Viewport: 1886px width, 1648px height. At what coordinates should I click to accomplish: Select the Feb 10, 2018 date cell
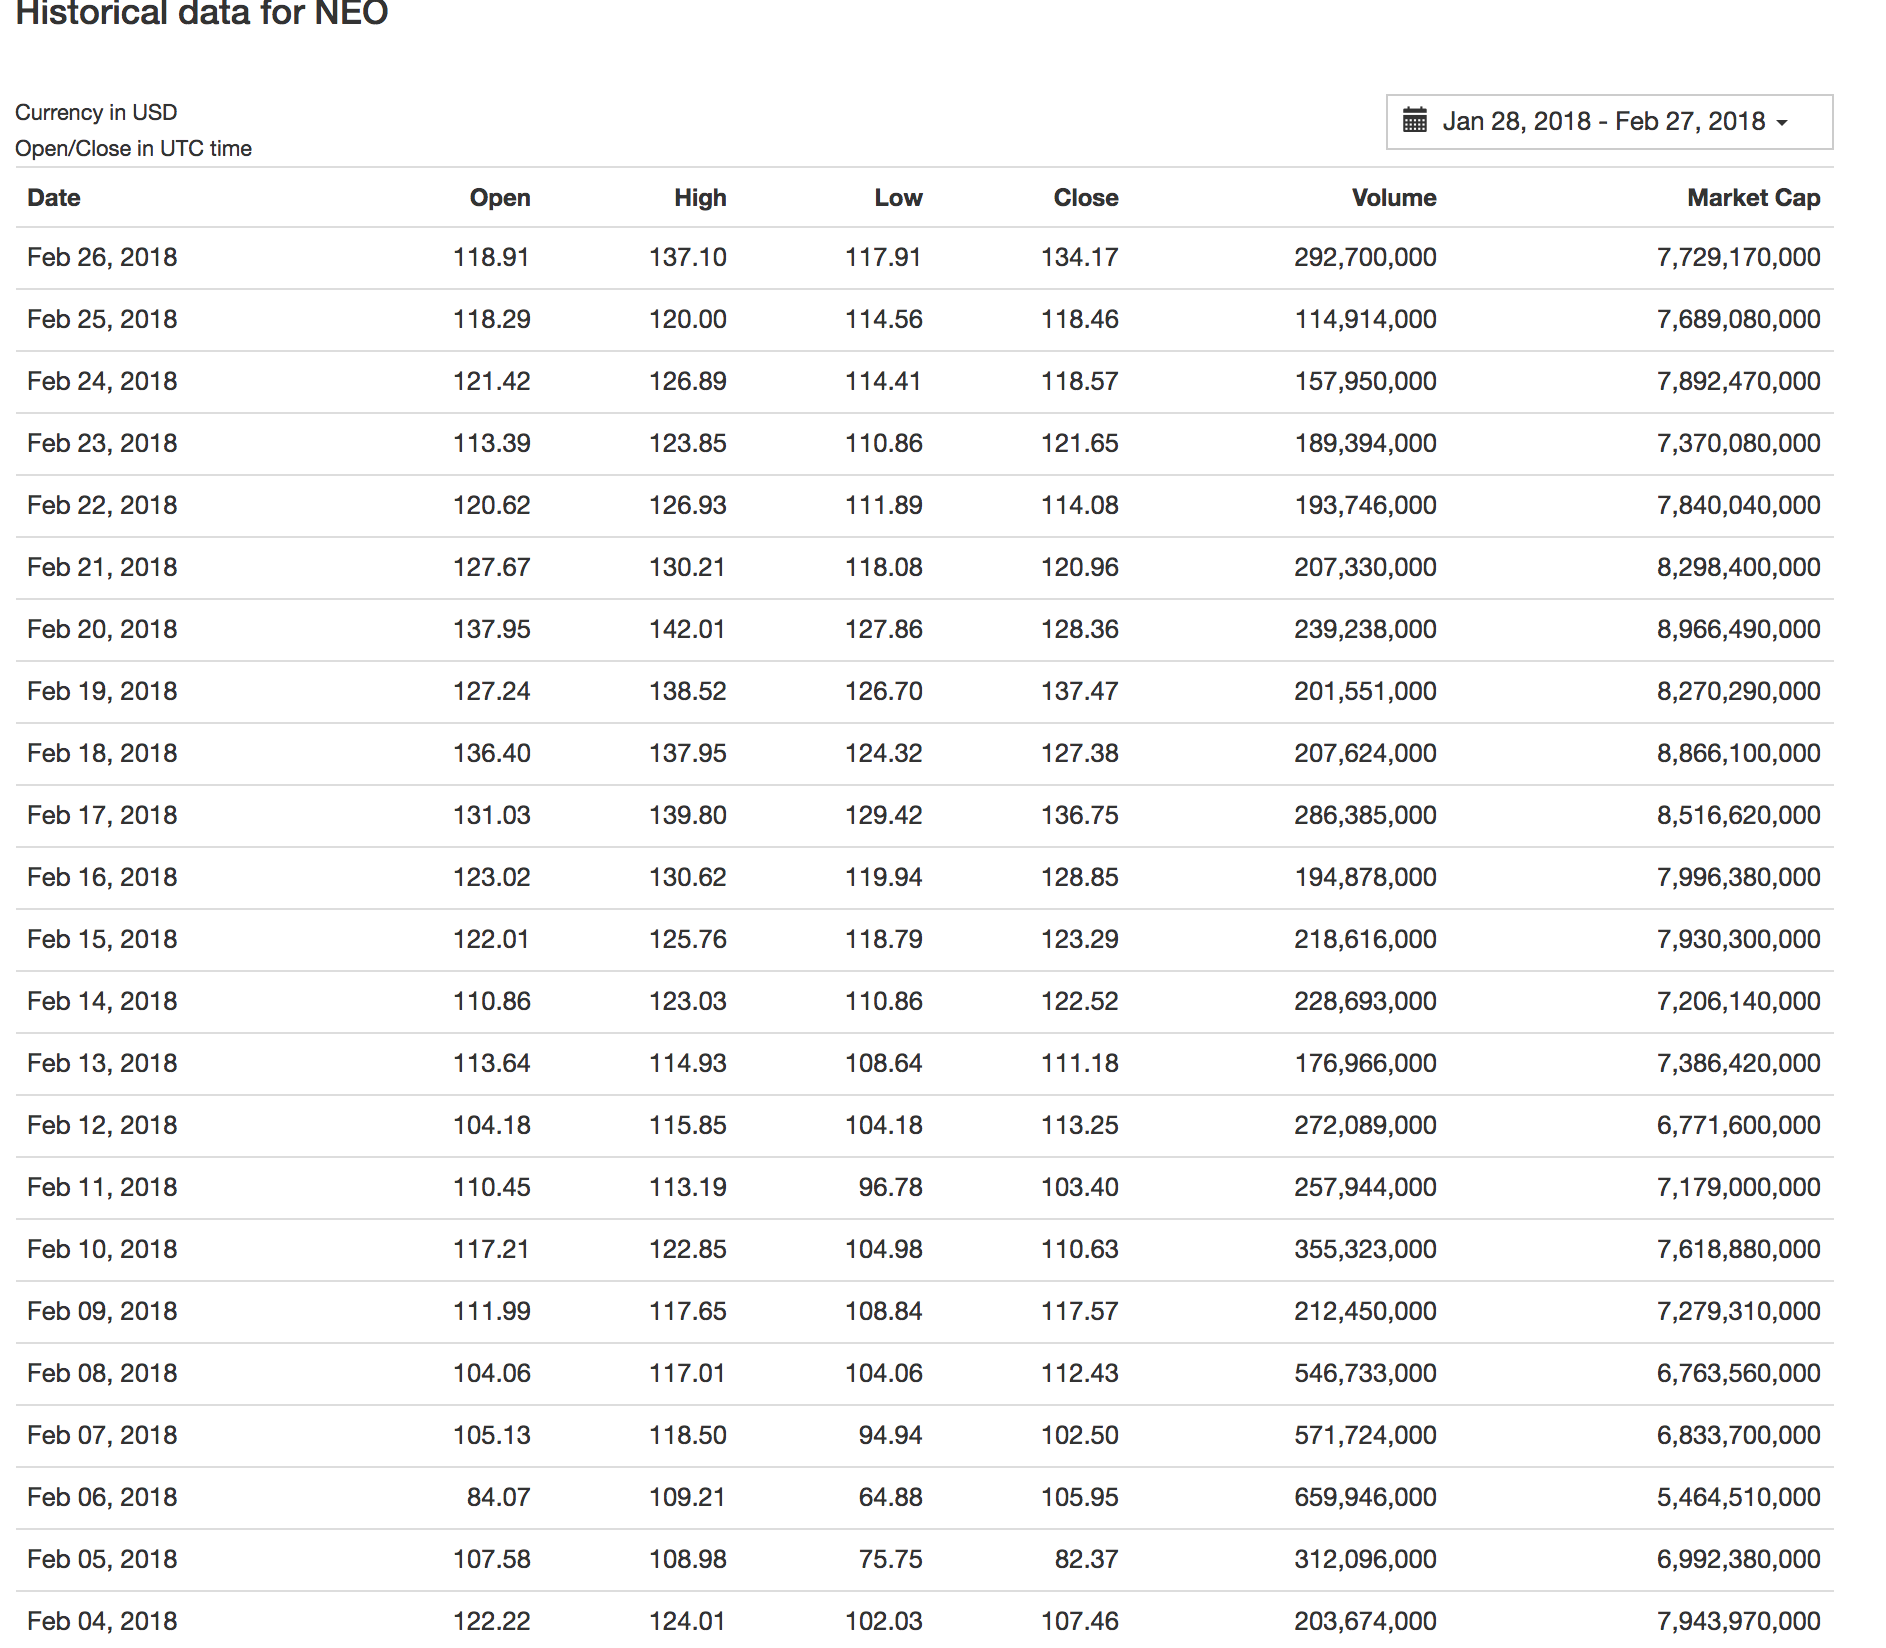pos(102,1250)
